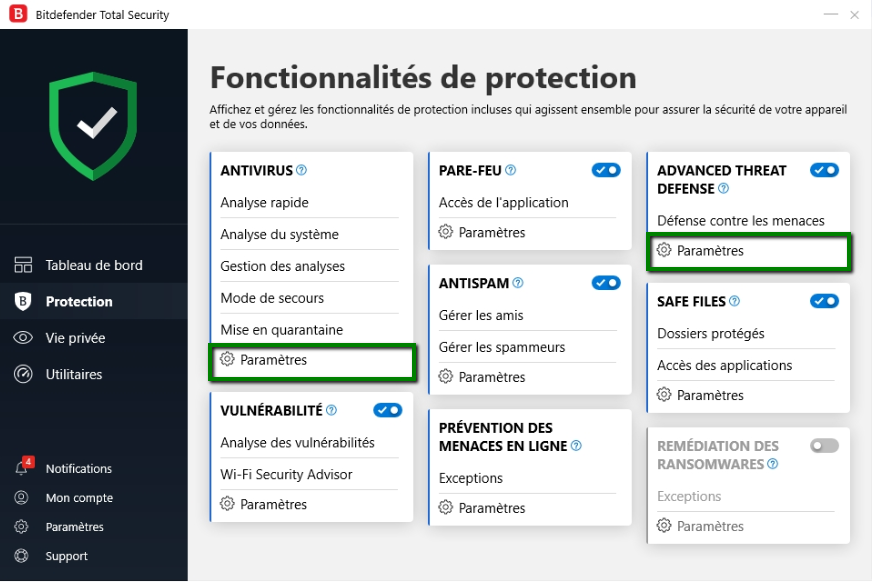Disable the Antispam toggle switch

[606, 283]
